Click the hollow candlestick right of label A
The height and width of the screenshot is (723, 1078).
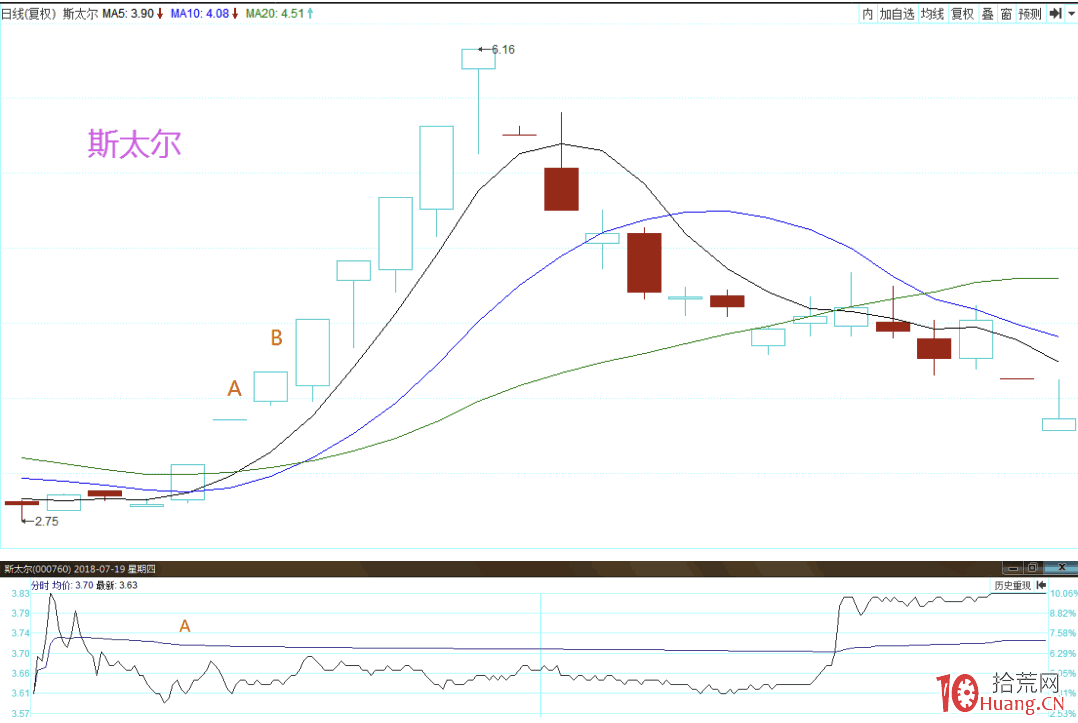pyautogui.click(x=271, y=387)
